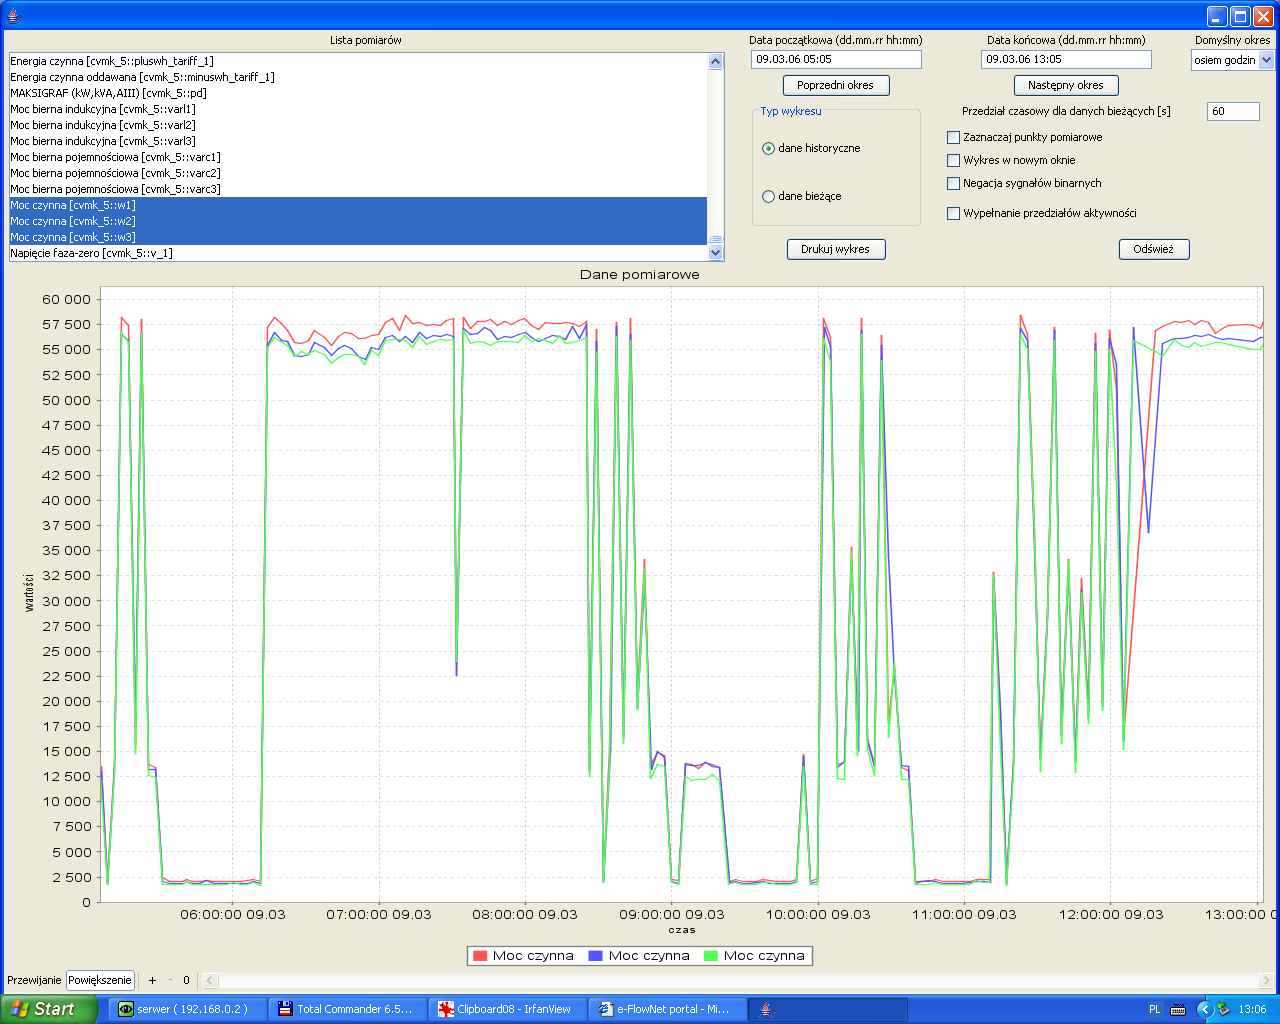Activate 'Przewijanie' mode toggle
This screenshot has width=1280, height=1024.
pos(34,980)
